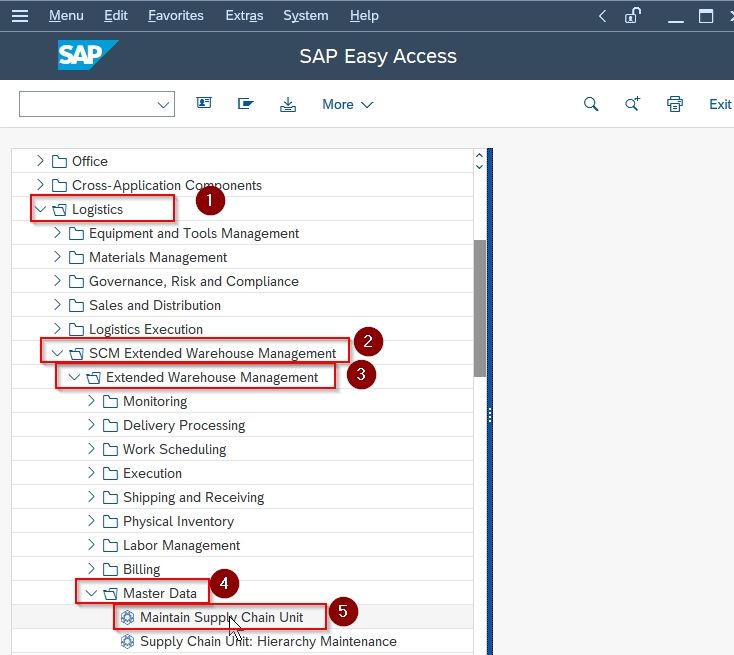This screenshot has width=734, height=655.
Task: Expand Equipment and Tools Management
Action: [57, 233]
